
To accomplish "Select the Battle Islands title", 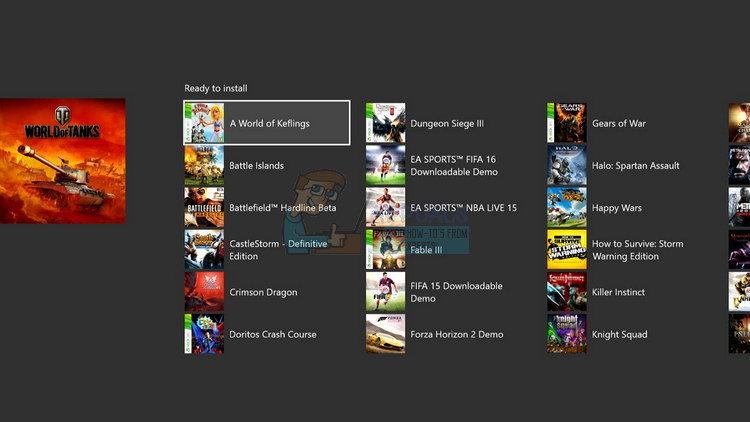I will click(x=256, y=166).
